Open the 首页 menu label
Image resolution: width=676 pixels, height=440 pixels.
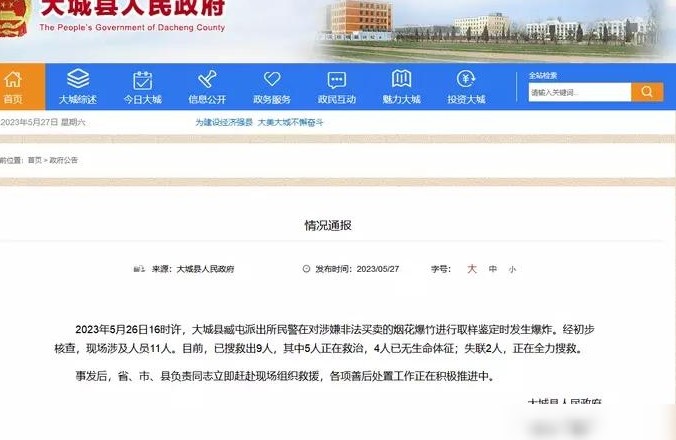(x=13, y=100)
